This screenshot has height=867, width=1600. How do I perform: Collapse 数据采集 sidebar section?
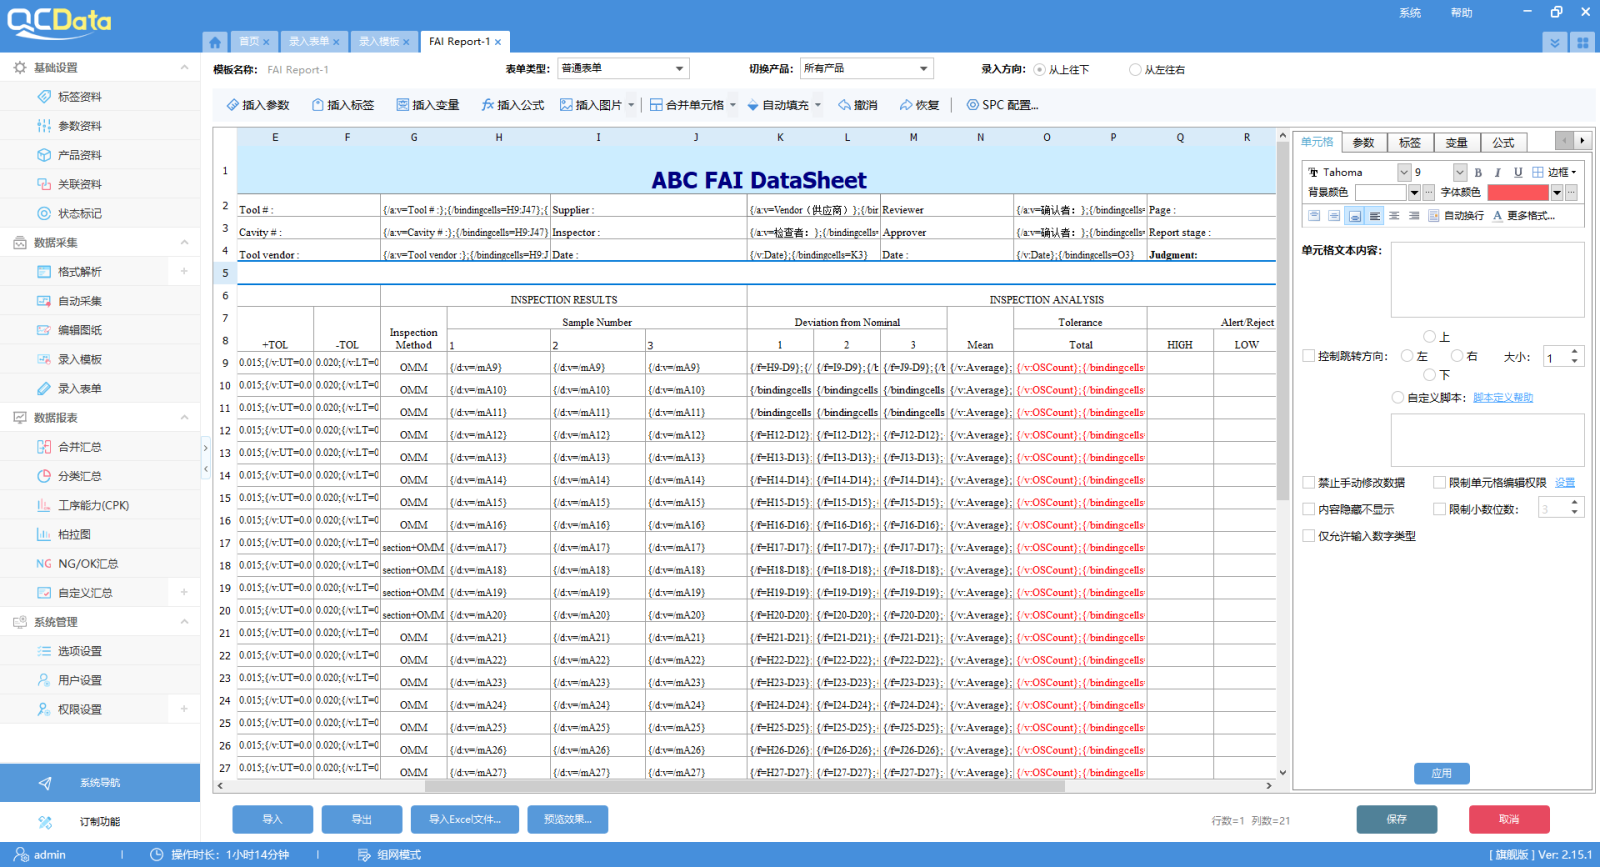tap(184, 243)
